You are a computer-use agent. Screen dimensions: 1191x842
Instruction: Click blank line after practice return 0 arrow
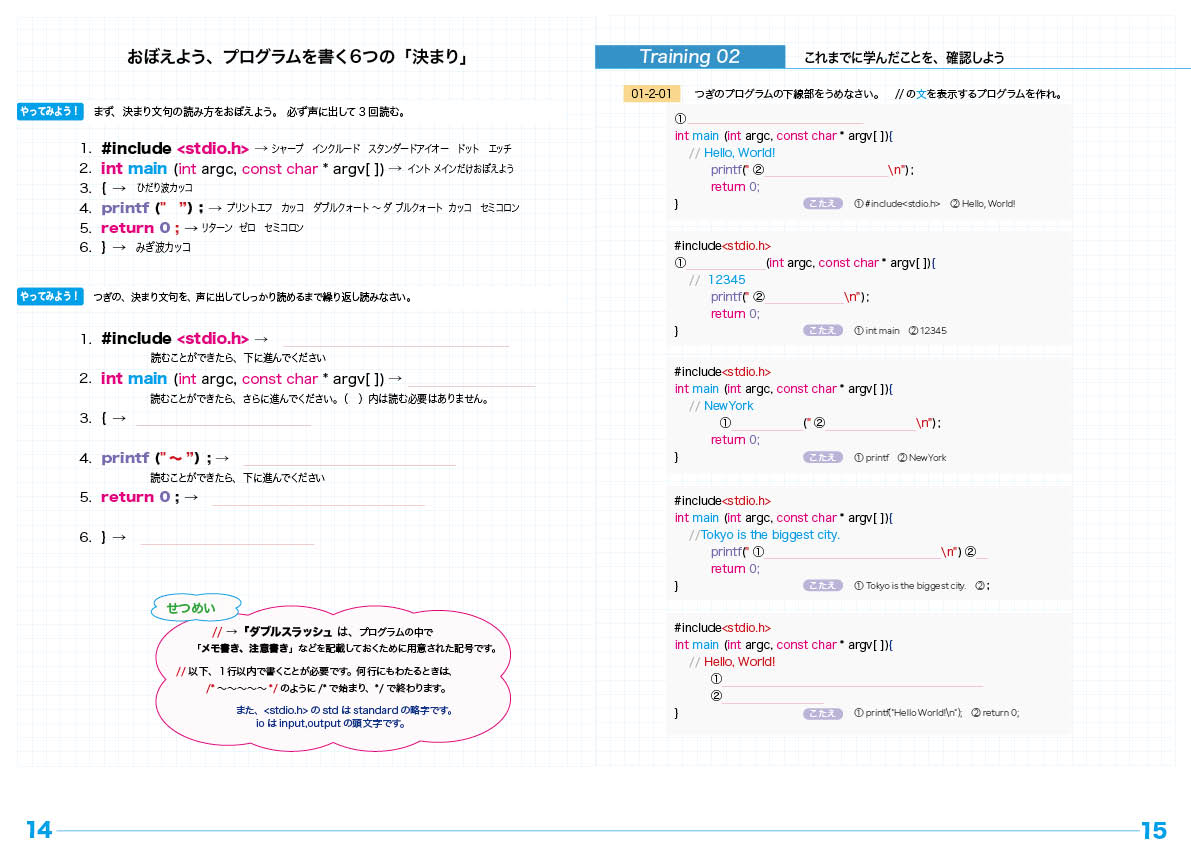tap(318, 499)
